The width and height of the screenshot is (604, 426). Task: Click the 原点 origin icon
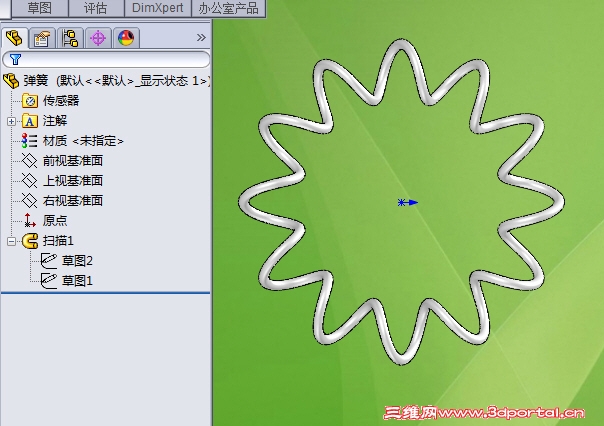pyautogui.click(x=30, y=220)
